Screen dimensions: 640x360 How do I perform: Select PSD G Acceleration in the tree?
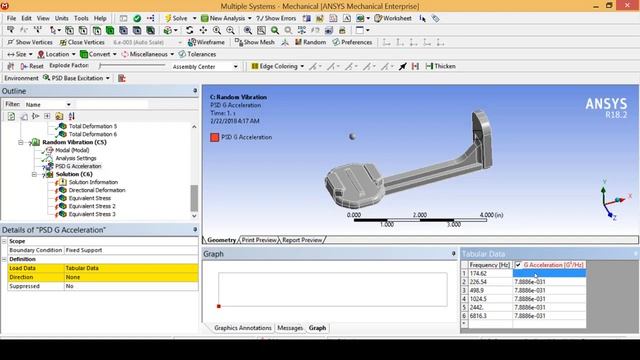(x=78, y=166)
